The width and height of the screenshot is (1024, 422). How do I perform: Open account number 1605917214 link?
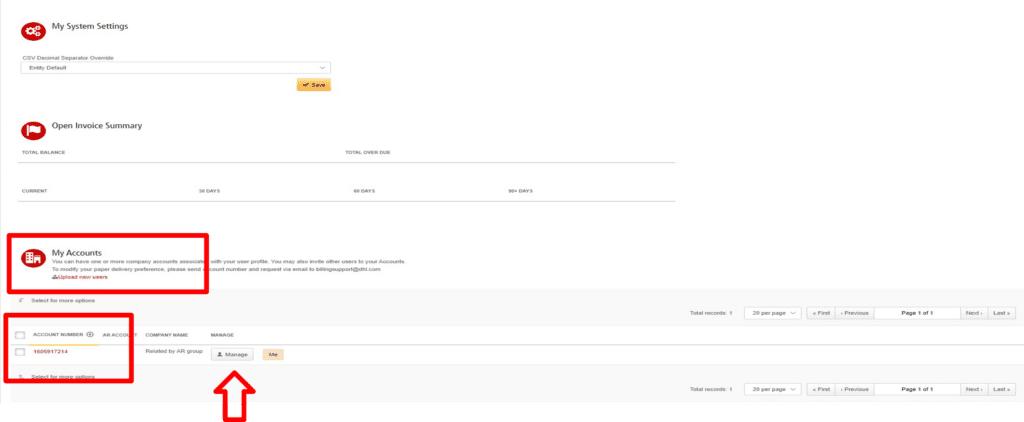pos(50,352)
